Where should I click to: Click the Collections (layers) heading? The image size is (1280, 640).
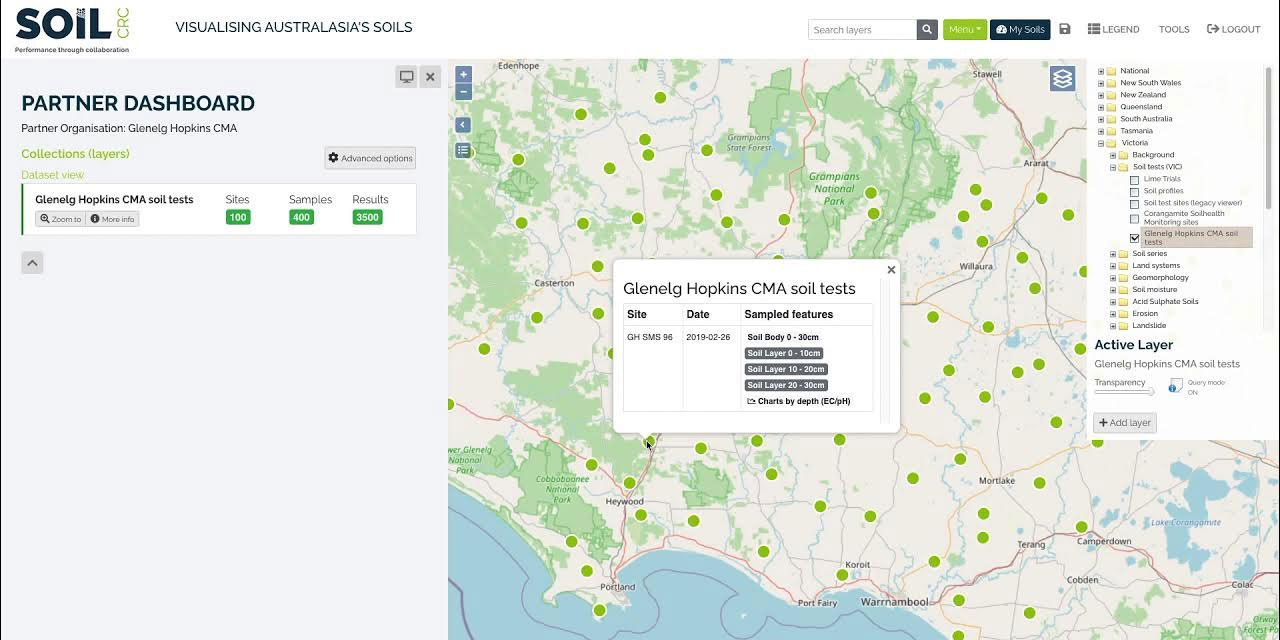point(76,154)
